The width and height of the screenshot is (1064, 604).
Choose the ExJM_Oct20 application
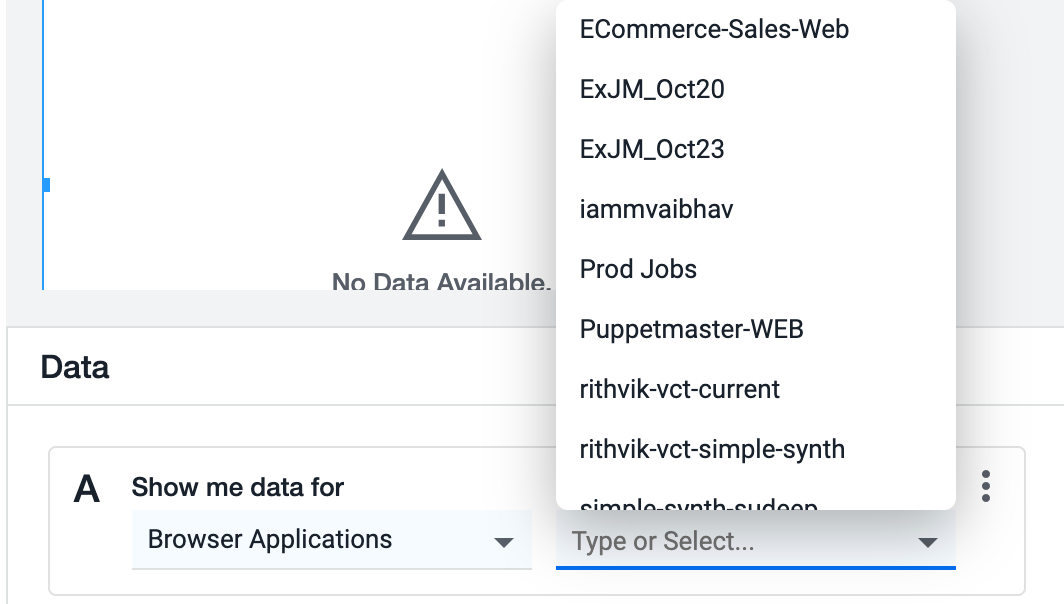(x=755, y=89)
